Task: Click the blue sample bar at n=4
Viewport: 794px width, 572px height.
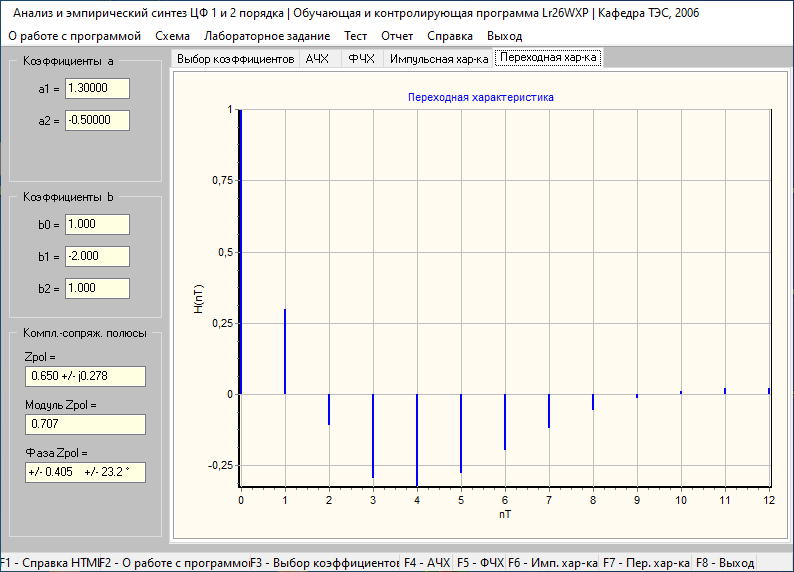Action: (x=417, y=440)
